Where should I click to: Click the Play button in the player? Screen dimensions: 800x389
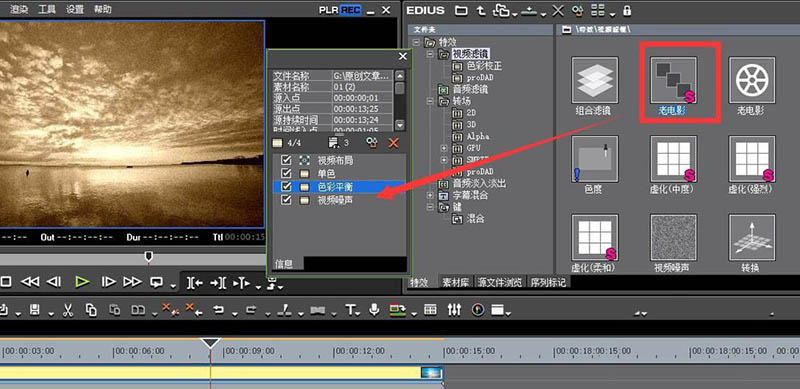[82, 282]
